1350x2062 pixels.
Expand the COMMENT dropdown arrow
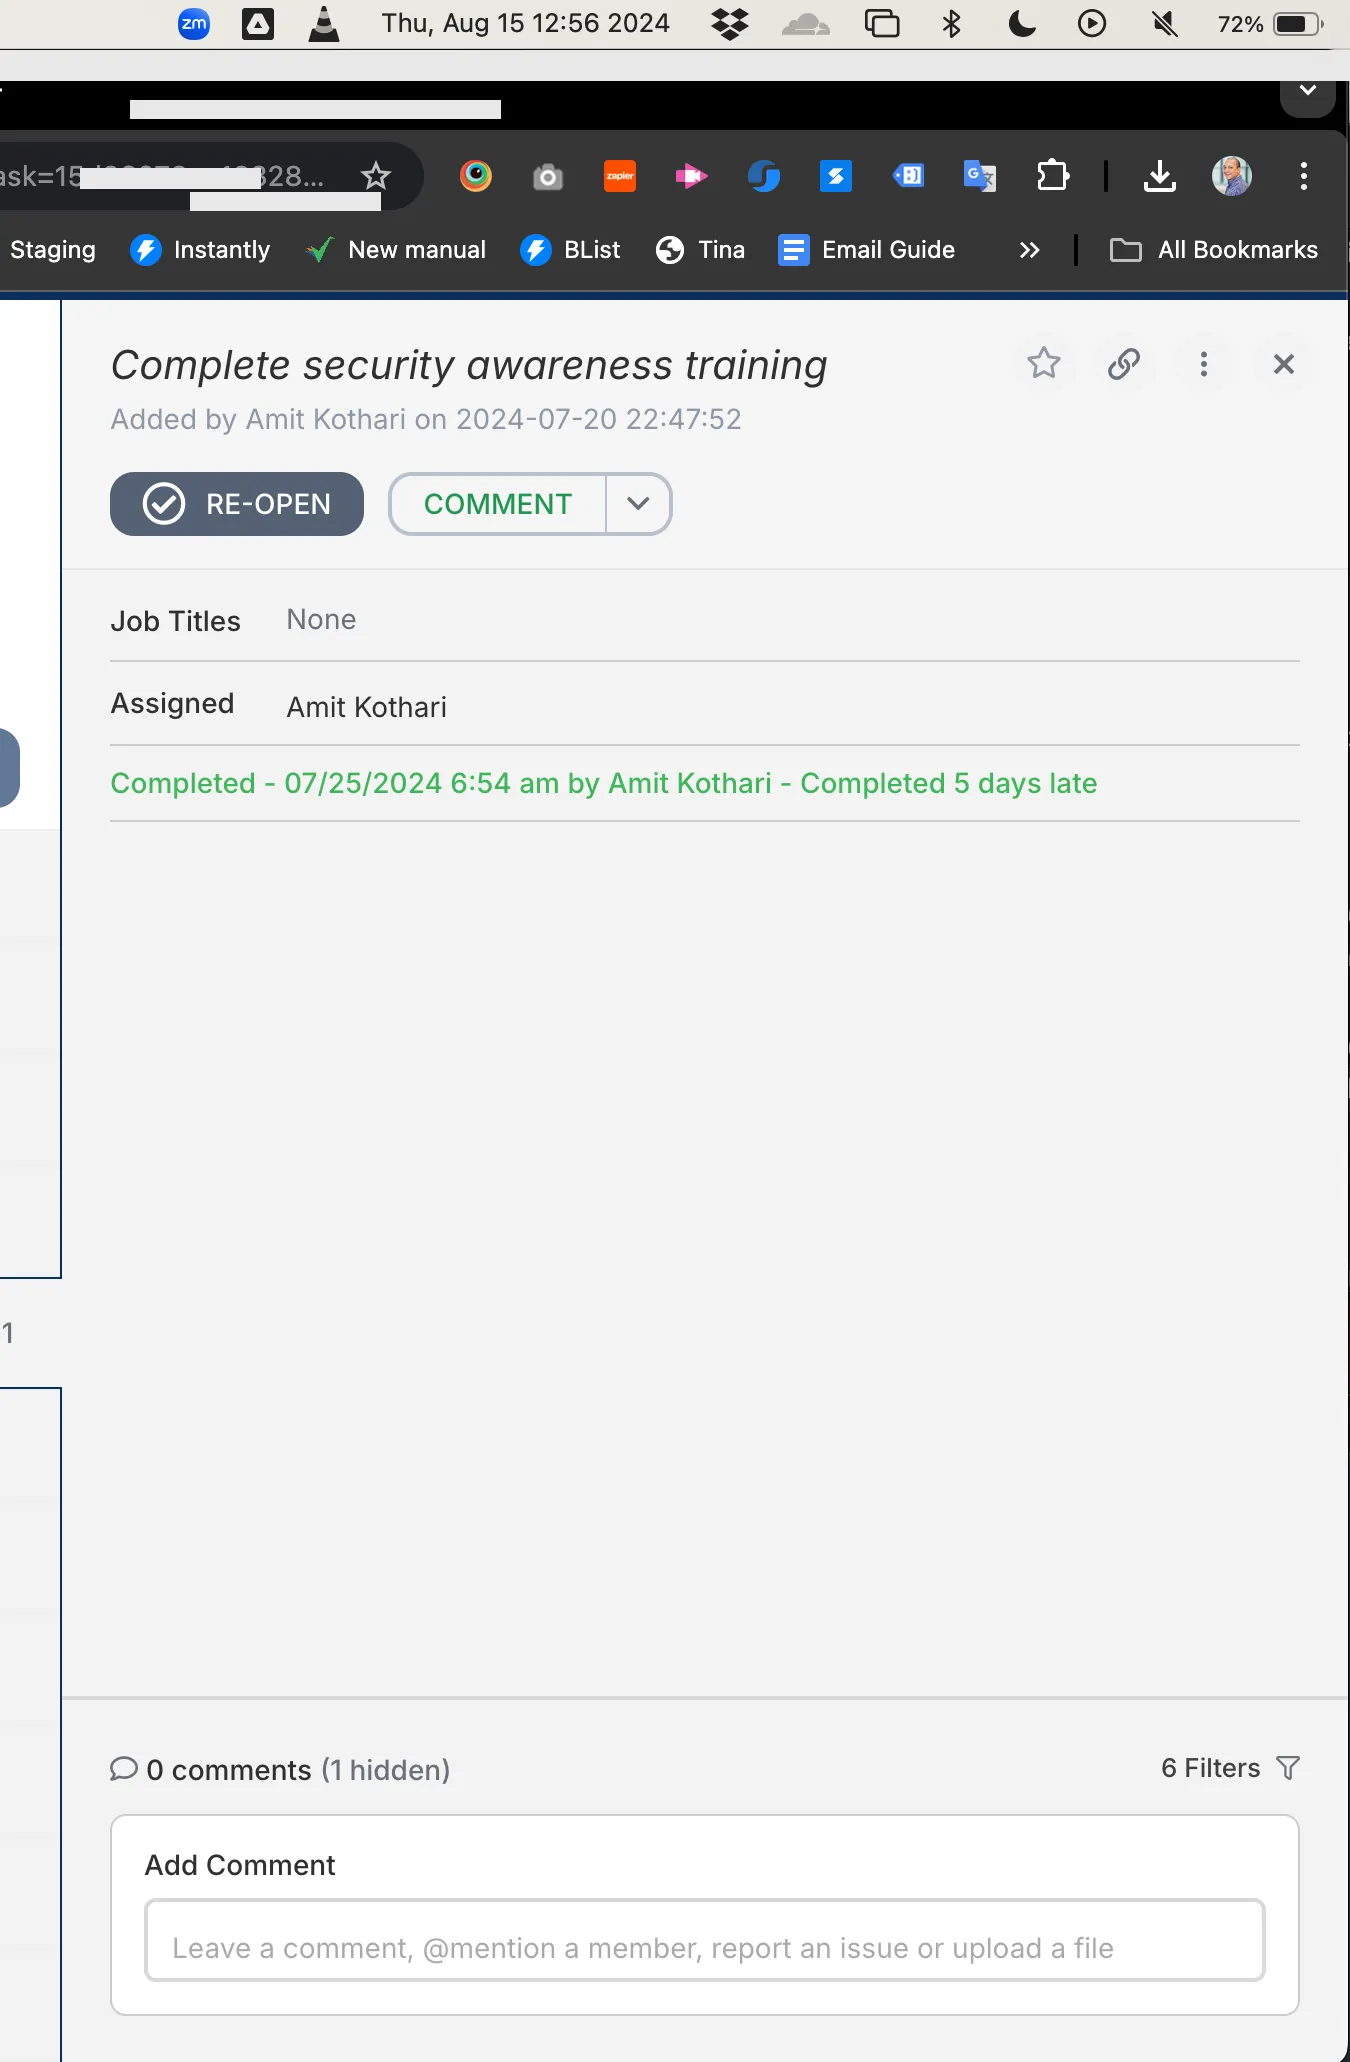(x=638, y=504)
